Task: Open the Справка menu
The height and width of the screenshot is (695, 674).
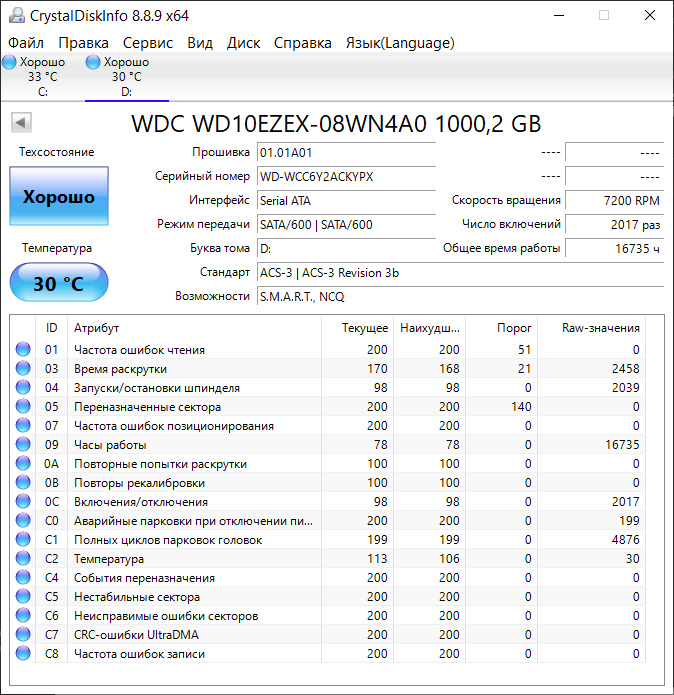Action: (x=303, y=43)
